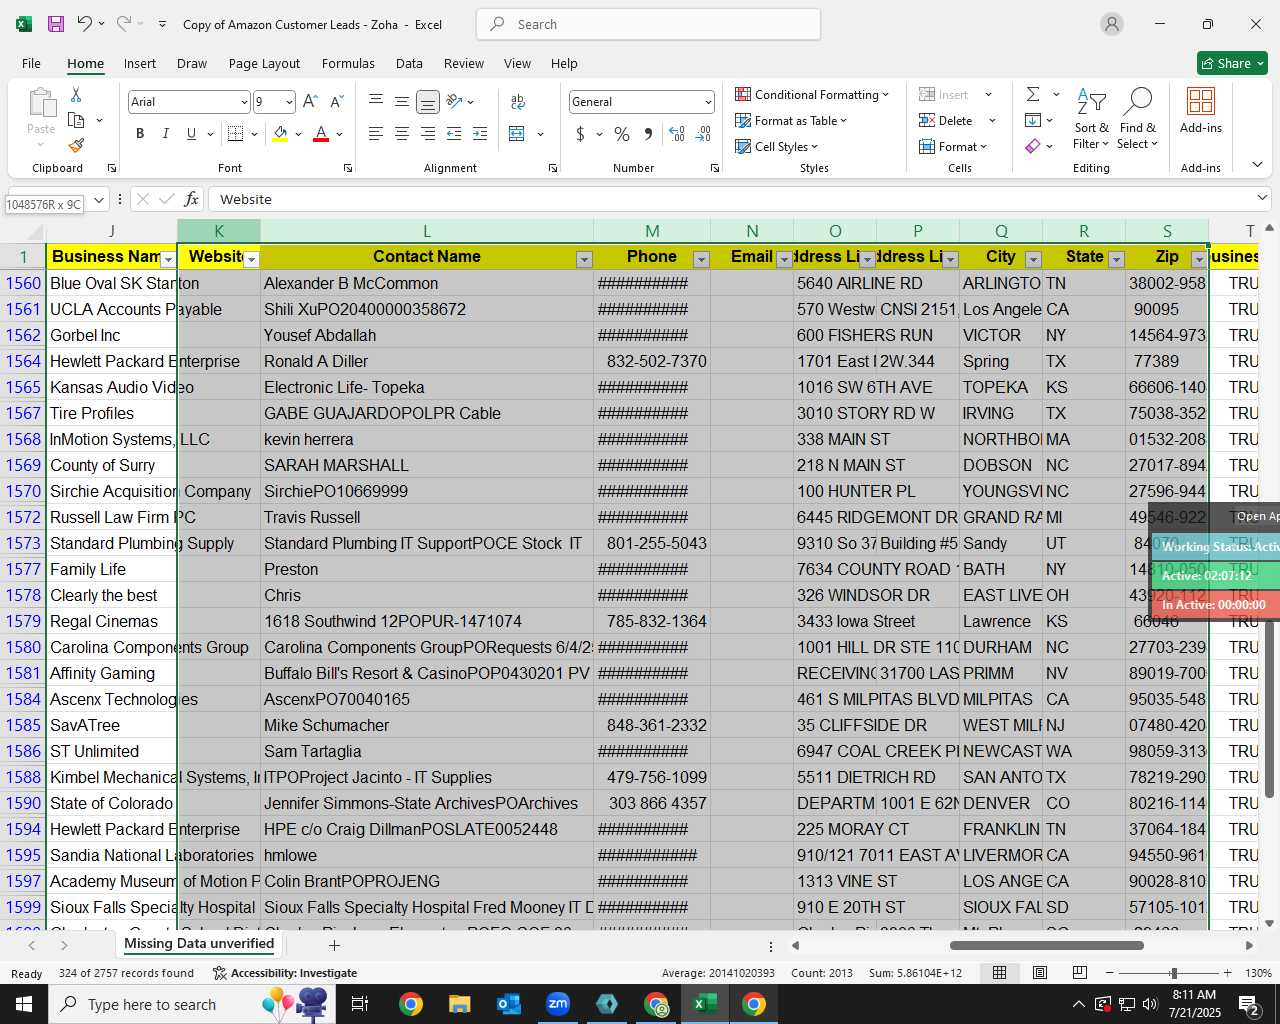Click the Fill down icon
This screenshot has height=1024, width=1280.
pos(1033,120)
